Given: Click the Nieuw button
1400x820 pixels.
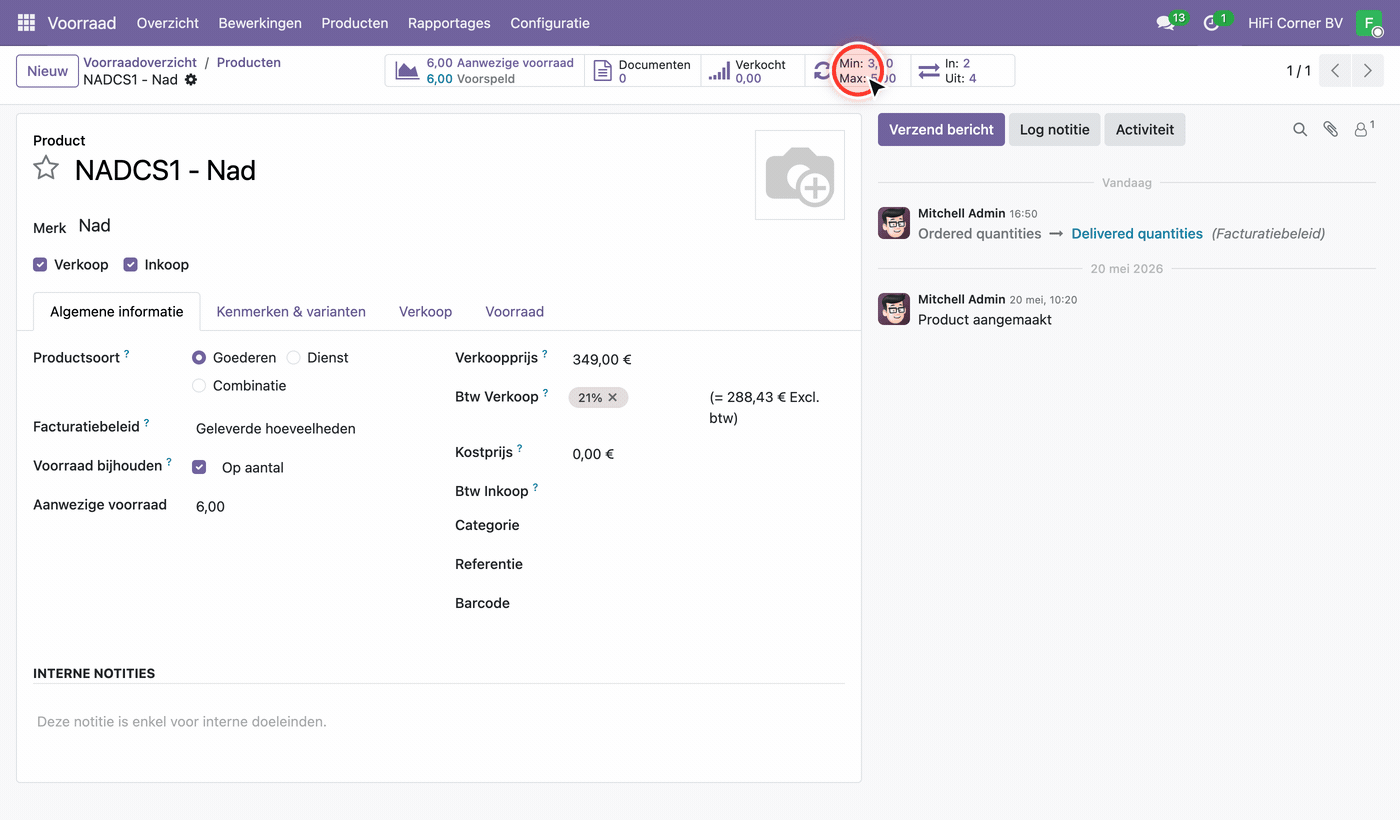Looking at the screenshot, I should coord(47,71).
